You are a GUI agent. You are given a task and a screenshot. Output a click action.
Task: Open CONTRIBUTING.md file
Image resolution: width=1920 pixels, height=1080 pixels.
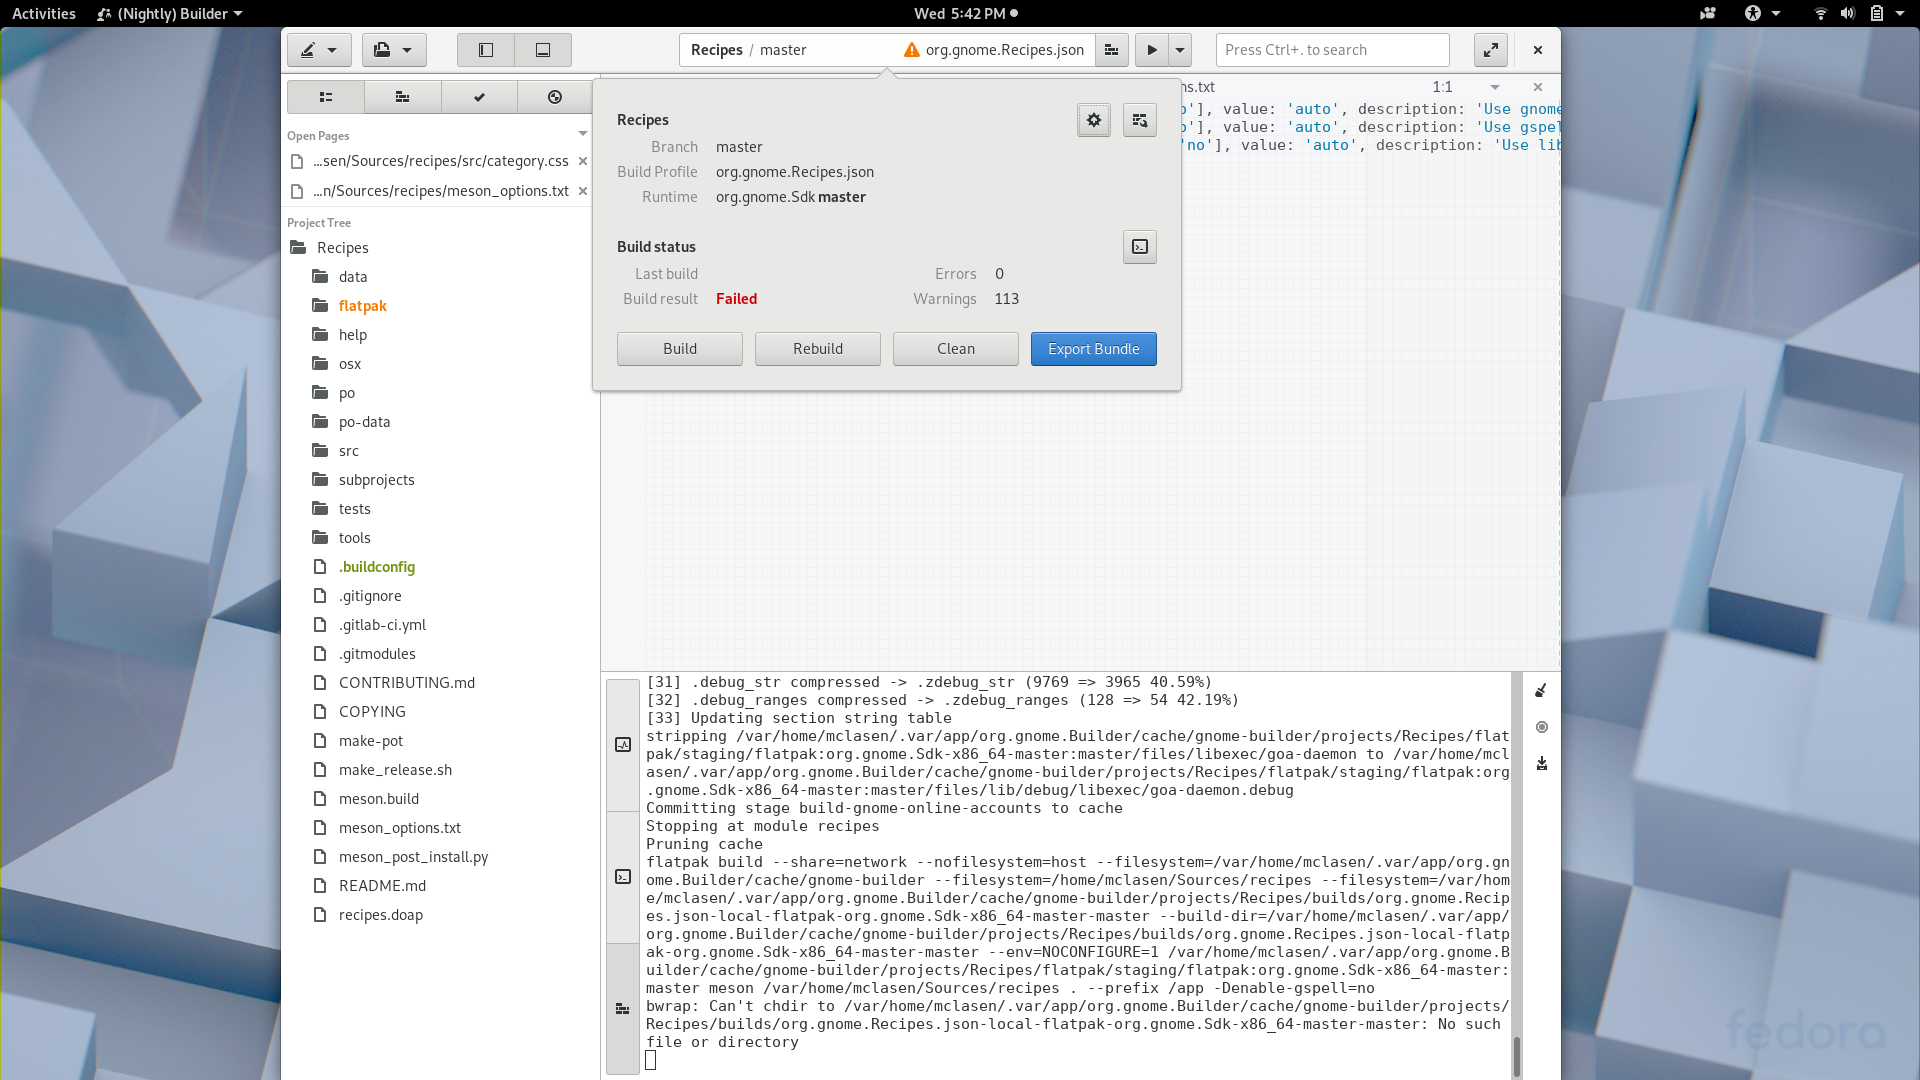pos(406,683)
